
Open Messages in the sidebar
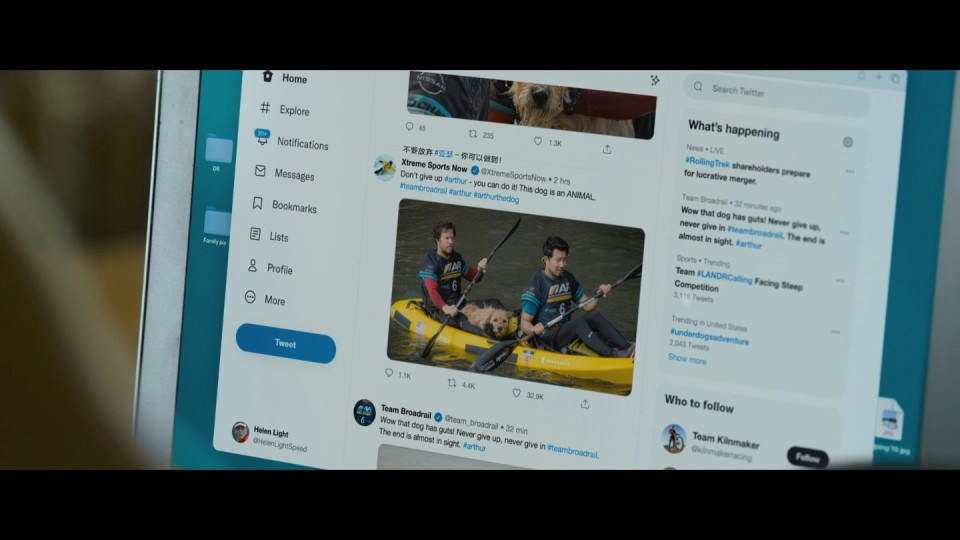coord(285,173)
